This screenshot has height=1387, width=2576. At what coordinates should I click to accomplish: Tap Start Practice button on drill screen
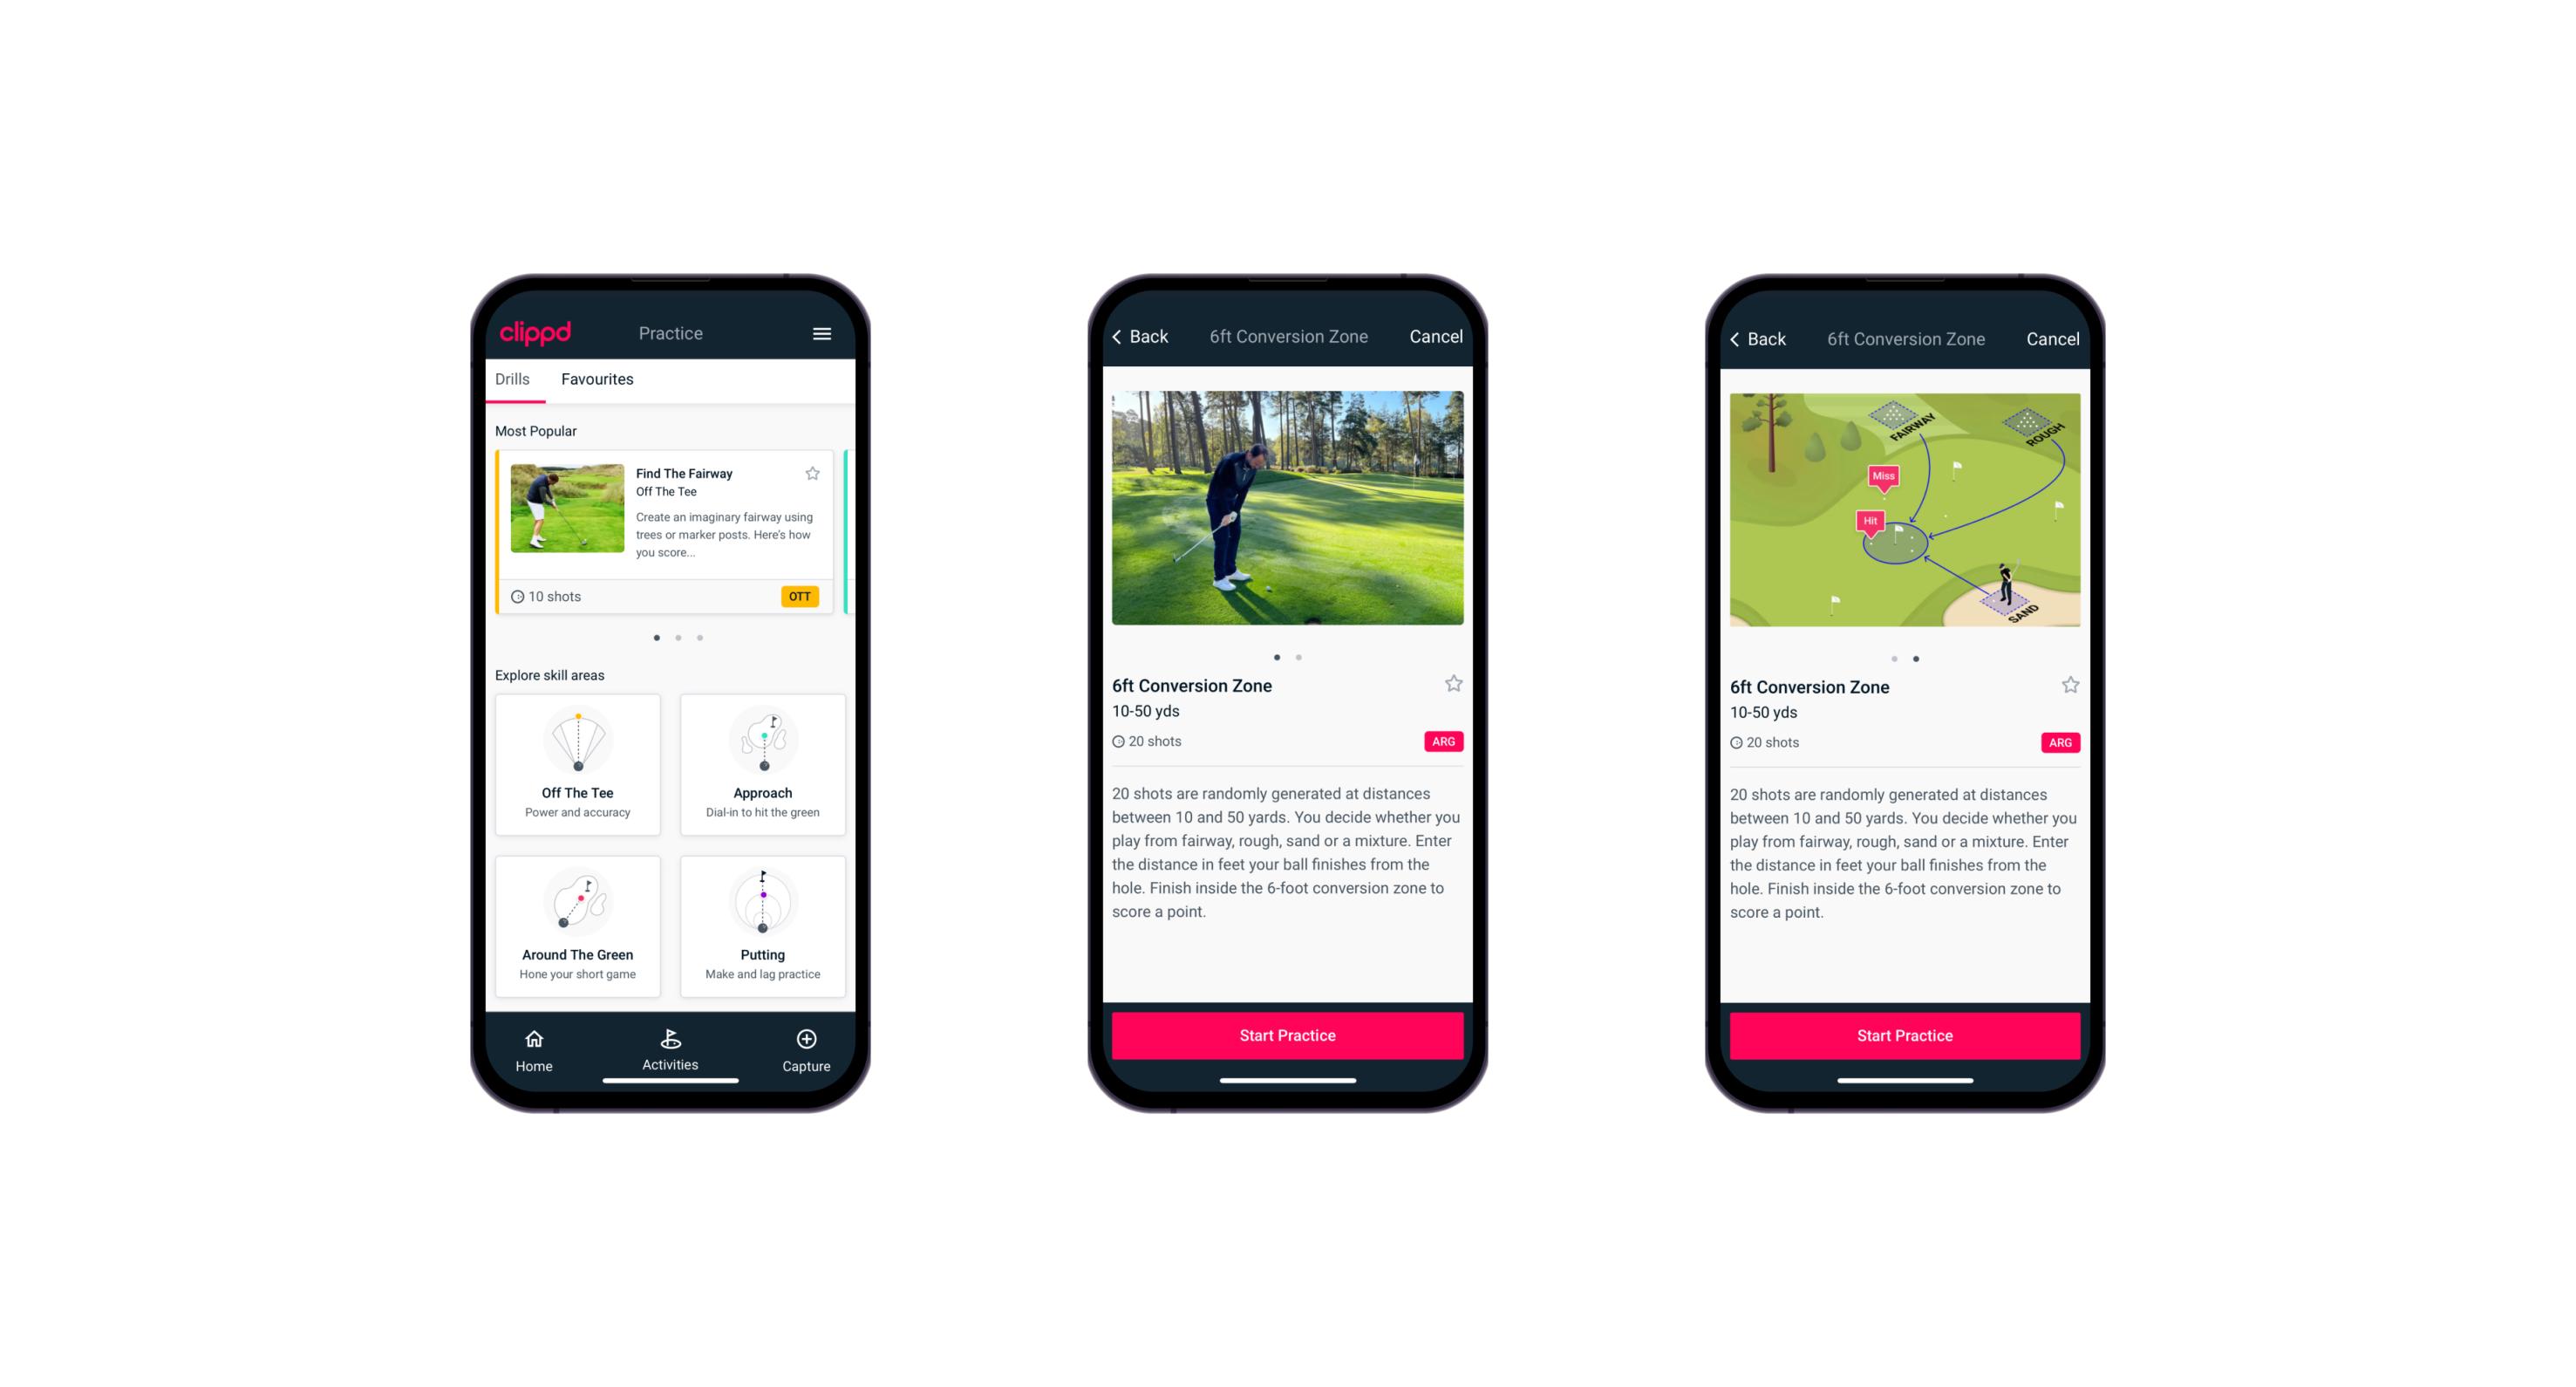1289,1034
